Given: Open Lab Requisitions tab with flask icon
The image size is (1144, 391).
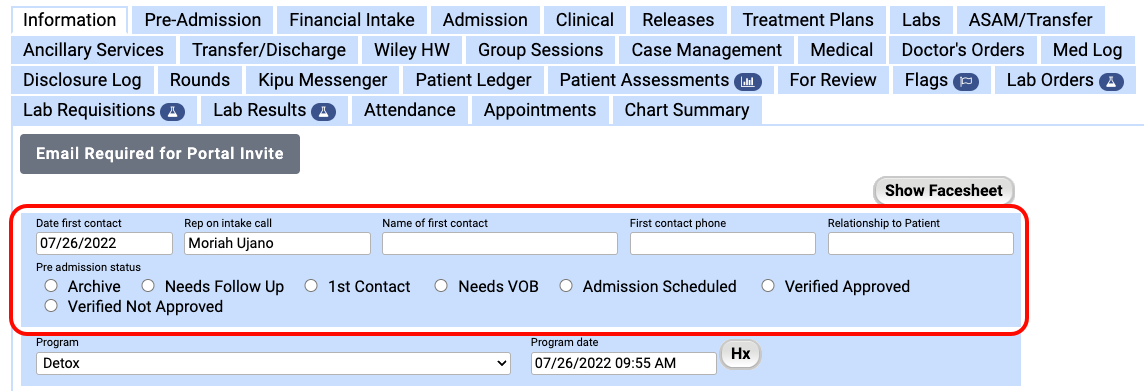Looking at the screenshot, I should pos(104,110).
